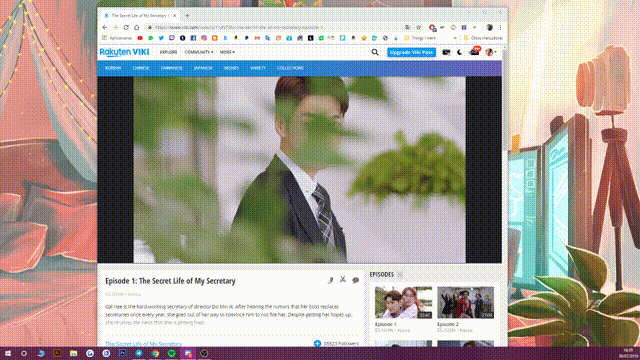Click the page's vertical scrollbar

tap(505, 196)
